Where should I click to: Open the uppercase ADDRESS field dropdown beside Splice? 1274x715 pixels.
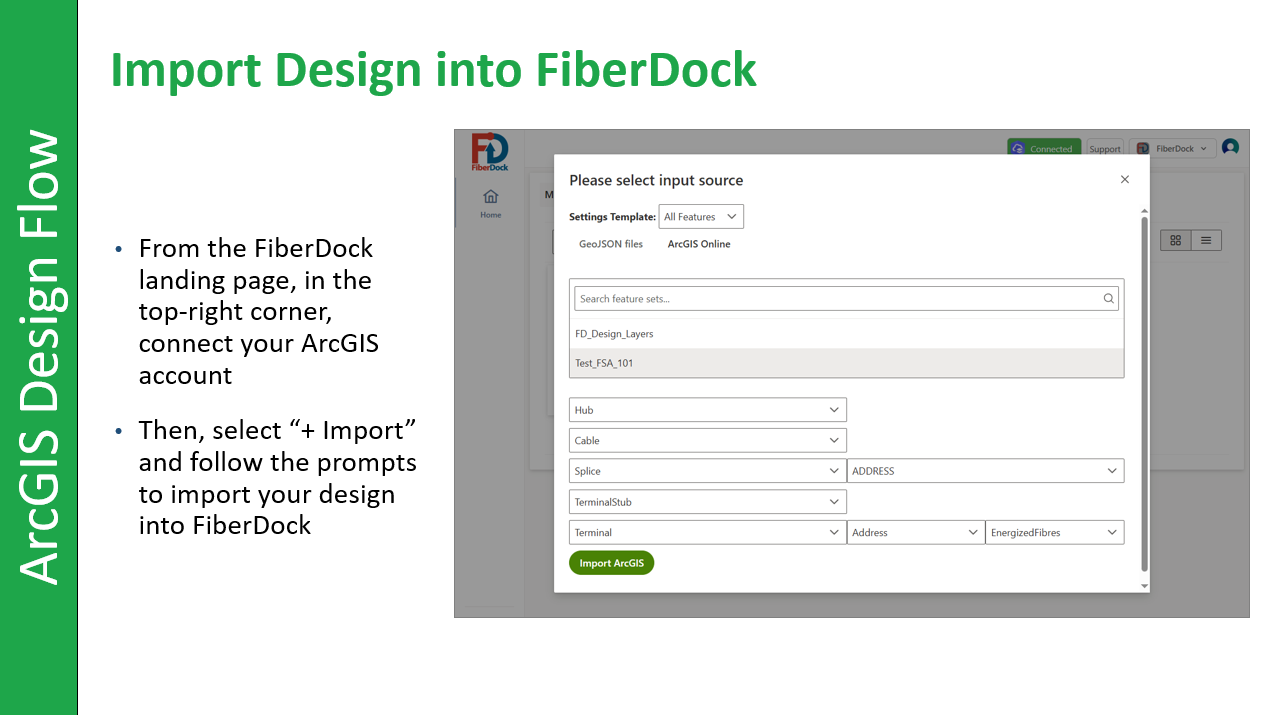[986, 471]
